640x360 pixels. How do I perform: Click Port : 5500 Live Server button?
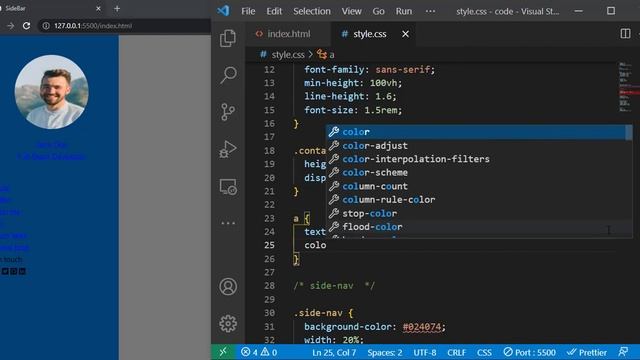point(529,352)
